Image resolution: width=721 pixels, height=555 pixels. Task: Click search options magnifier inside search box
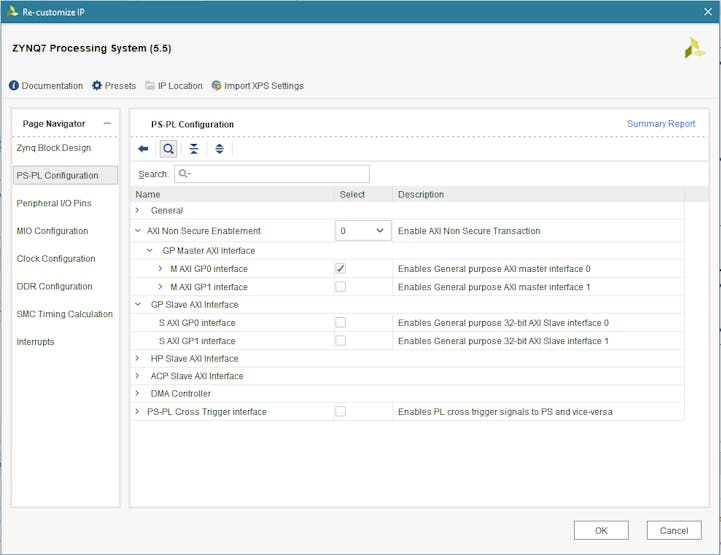coord(184,173)
